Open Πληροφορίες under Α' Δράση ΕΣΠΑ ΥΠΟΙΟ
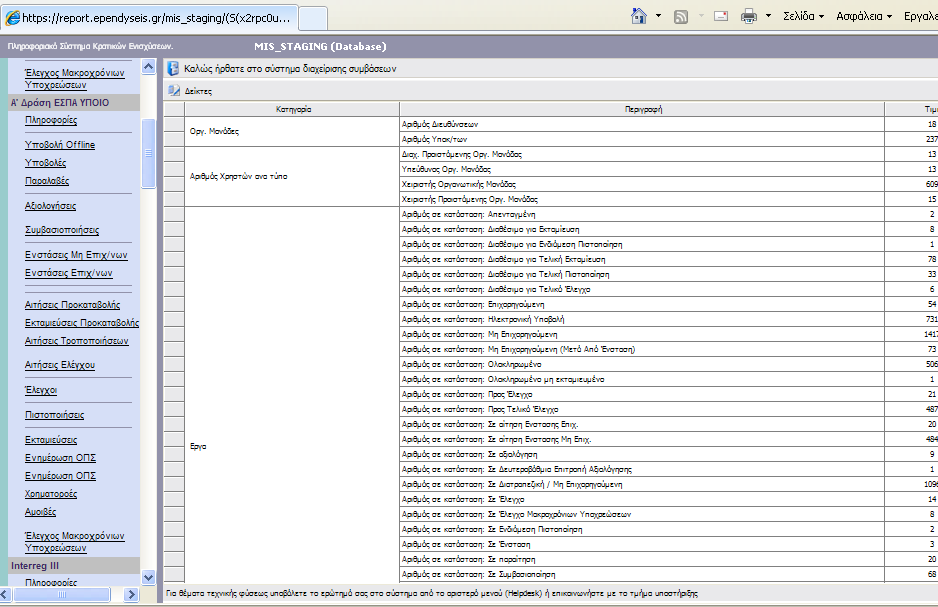 pyautogui.click(x=51, y=120)
